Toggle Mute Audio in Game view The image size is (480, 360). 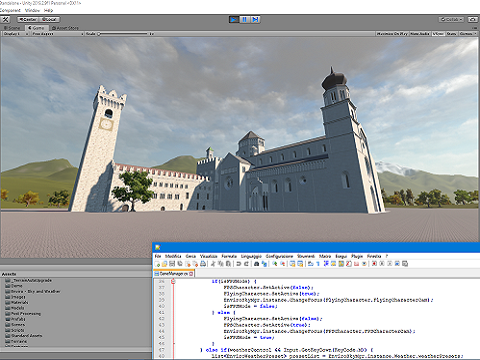point(420,34)
